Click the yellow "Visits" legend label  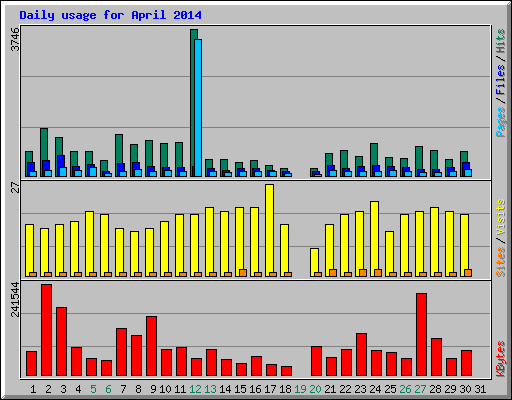click(x=500, y=218)
